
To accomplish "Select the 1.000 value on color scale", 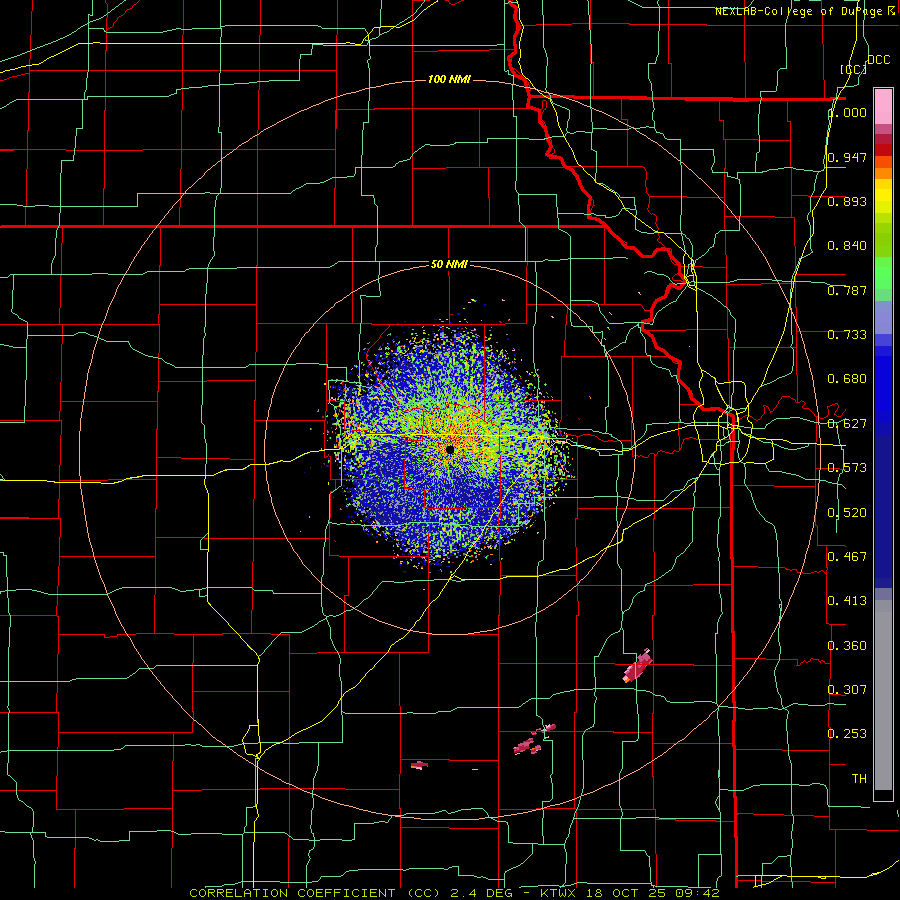I will coord(847,112).
